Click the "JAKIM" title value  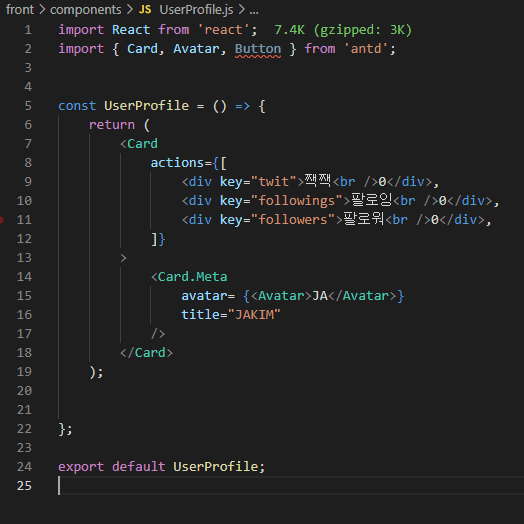[254, 315]
